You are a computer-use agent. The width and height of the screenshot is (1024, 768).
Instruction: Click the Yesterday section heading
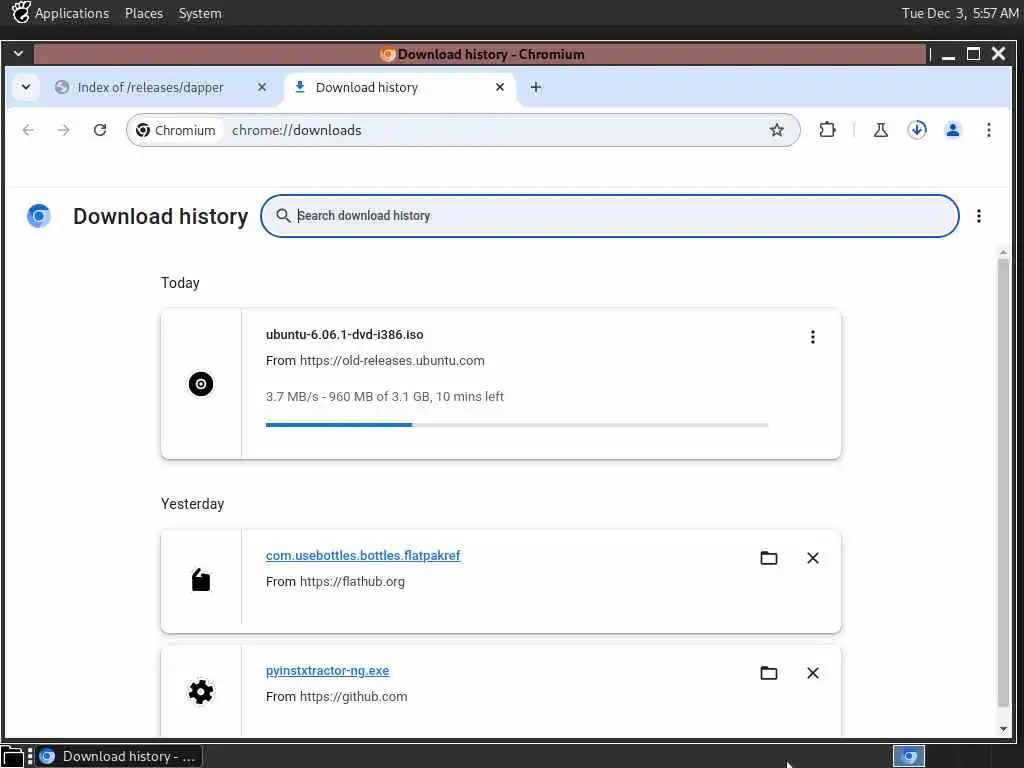[x=192, y=504]
